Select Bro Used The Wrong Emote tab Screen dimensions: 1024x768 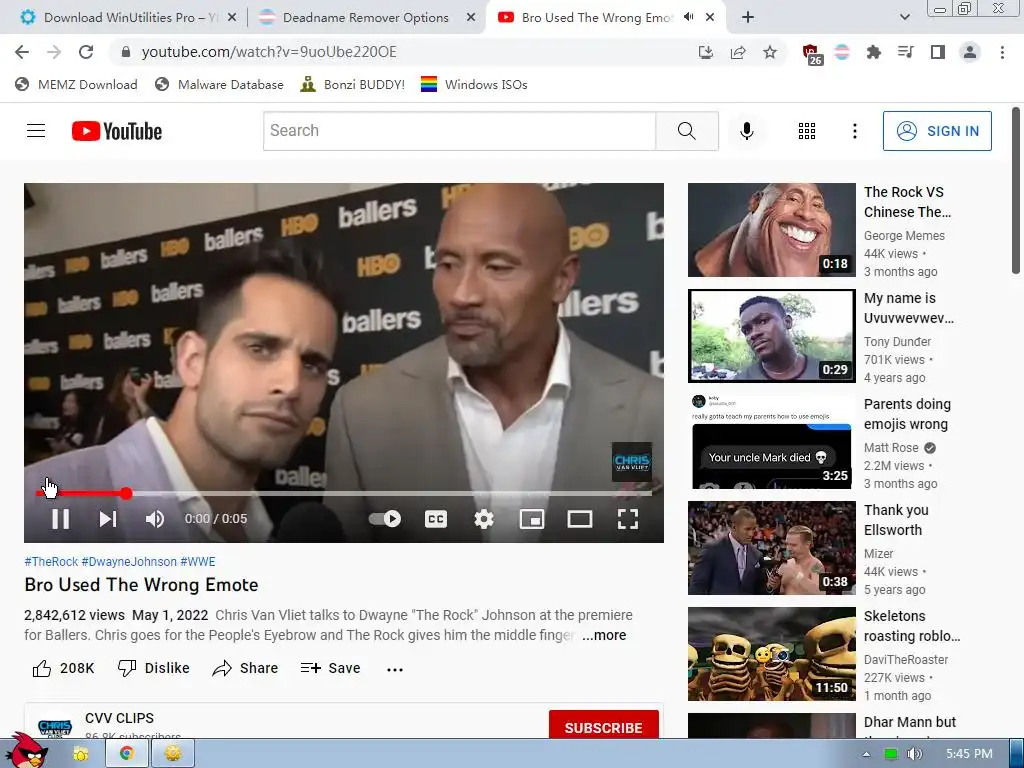pyautogui.click(x=598, y=18)
